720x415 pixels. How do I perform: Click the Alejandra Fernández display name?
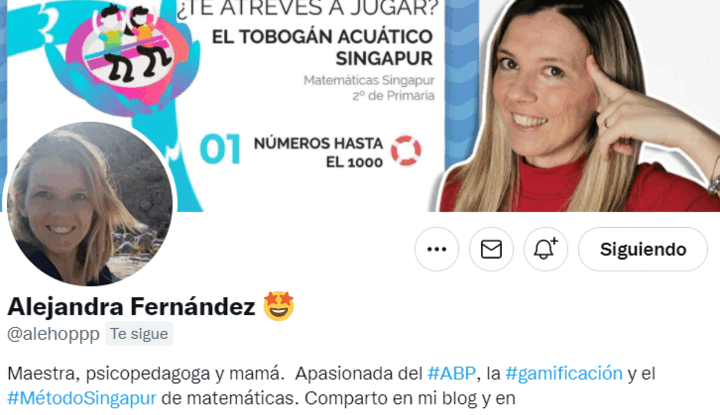(131, 306)
